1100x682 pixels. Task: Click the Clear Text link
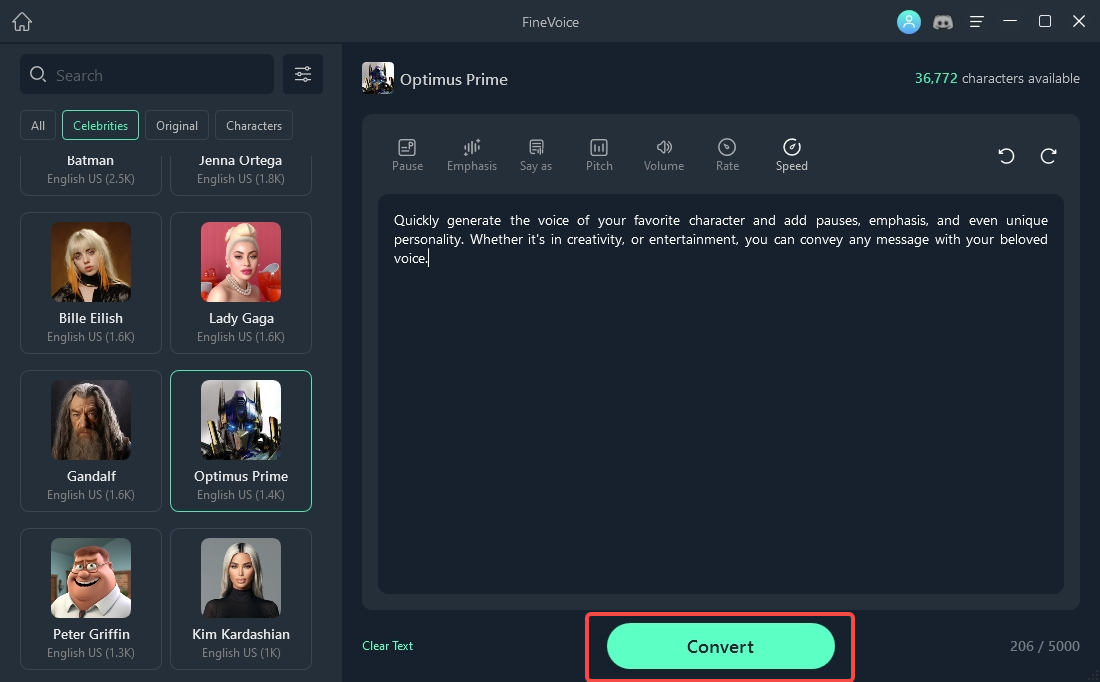click(x=387, y=646)
